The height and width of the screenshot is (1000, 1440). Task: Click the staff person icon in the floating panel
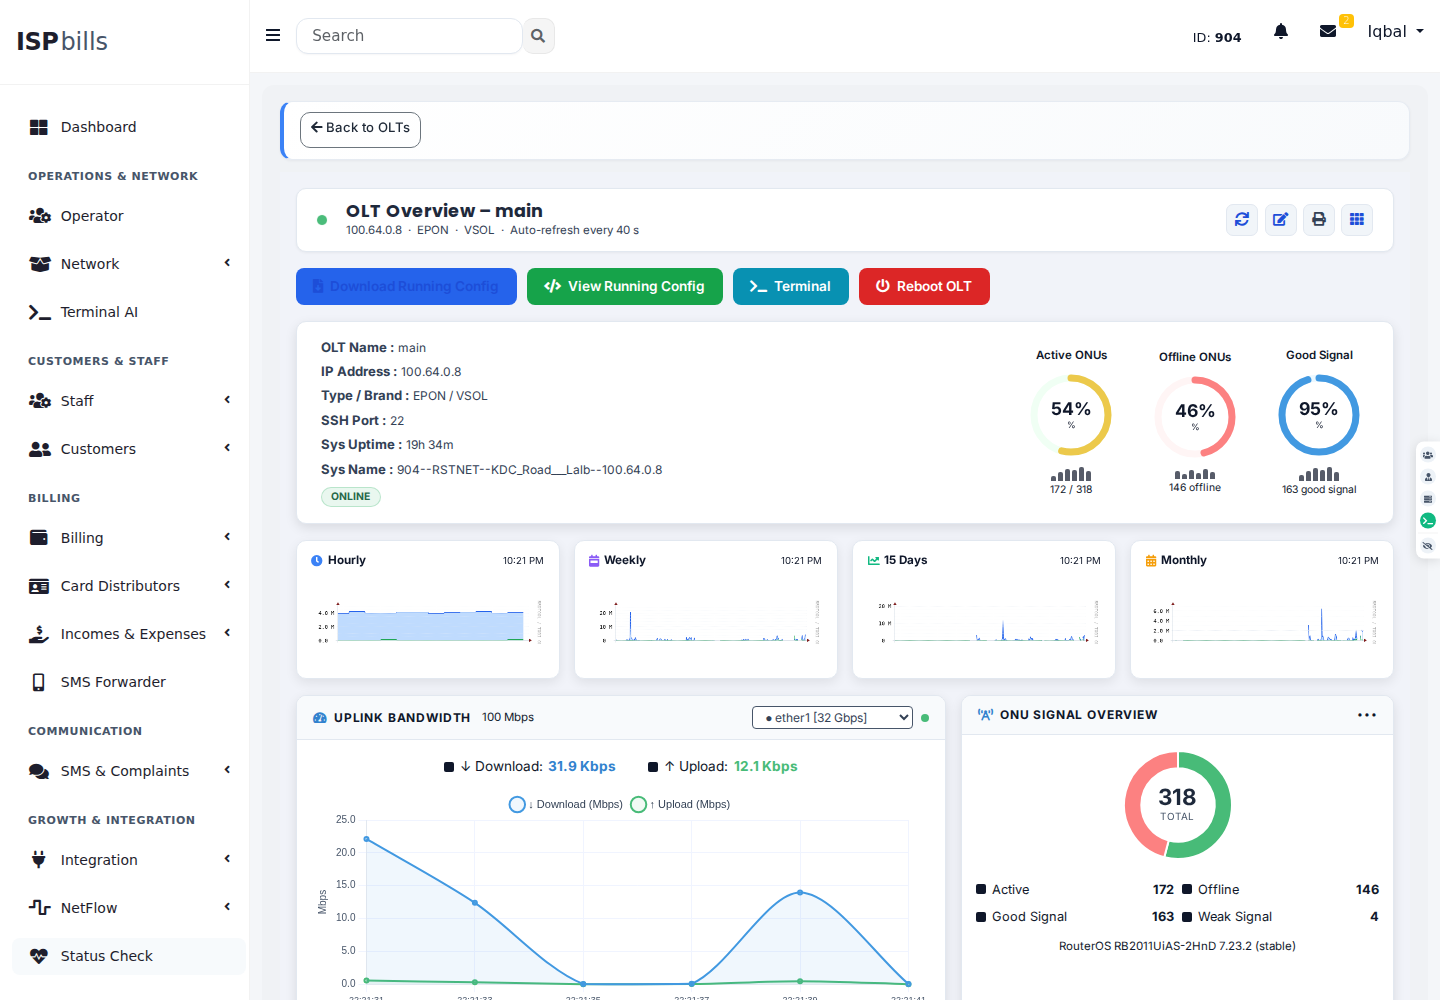1428,477
